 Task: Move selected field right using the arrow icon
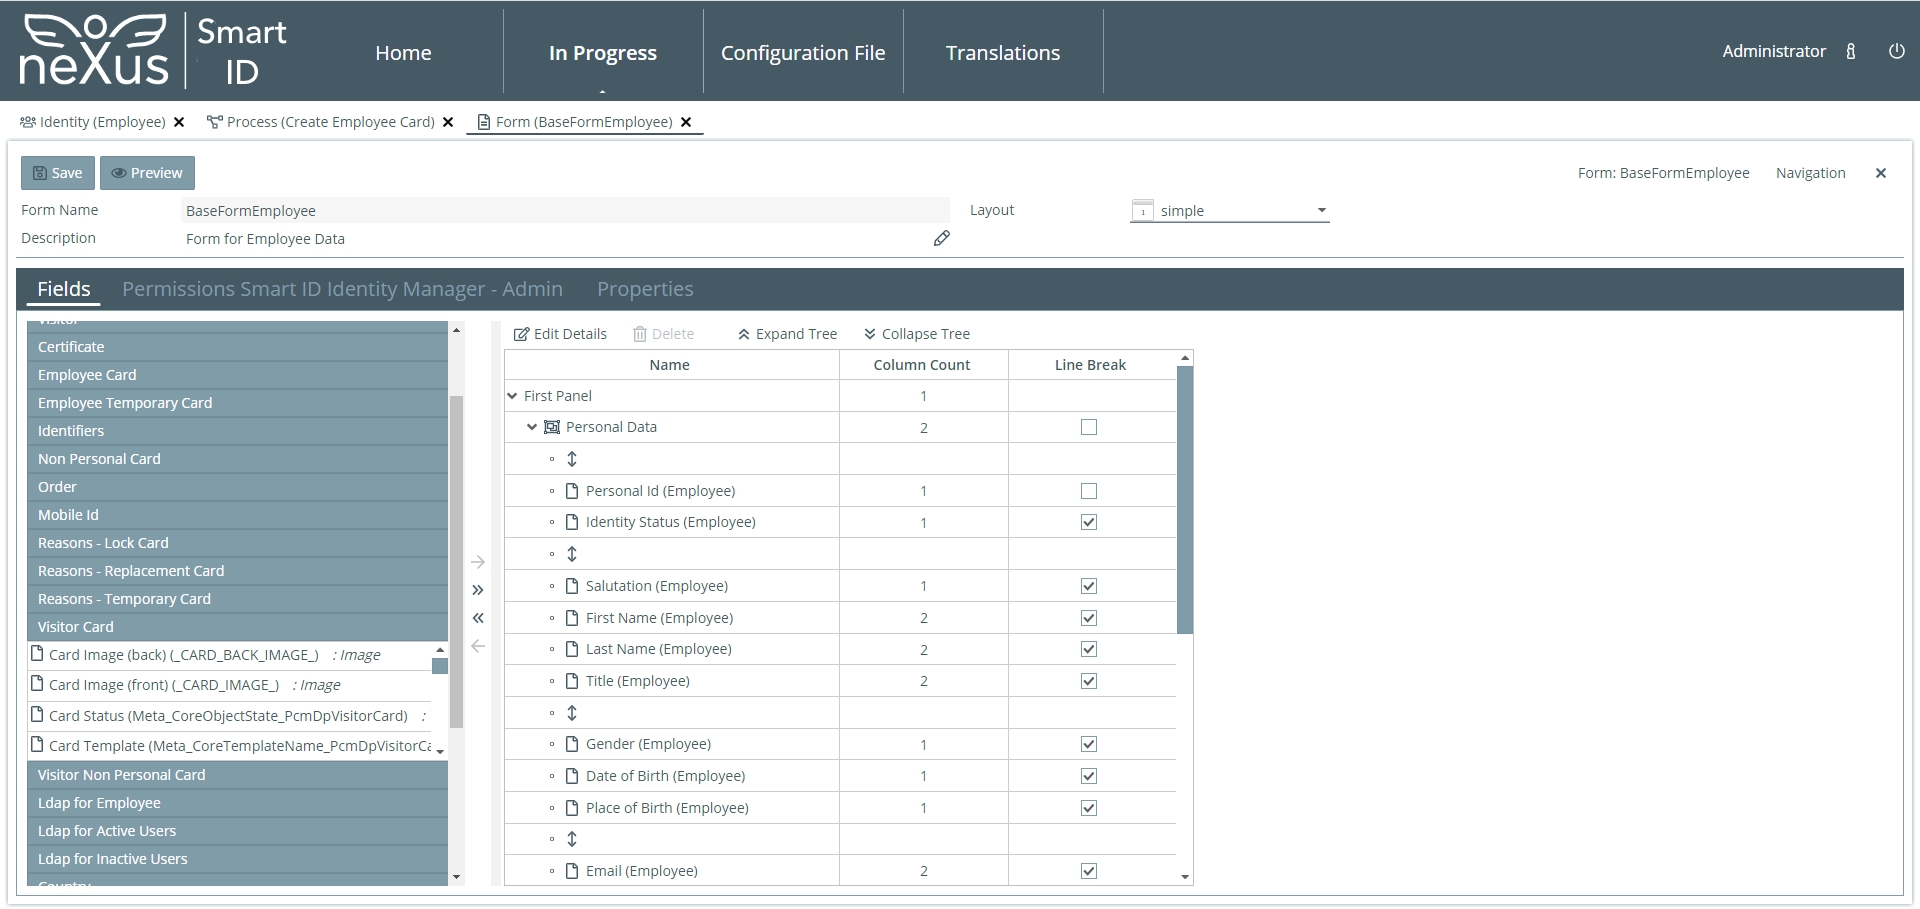pos(479,562)
